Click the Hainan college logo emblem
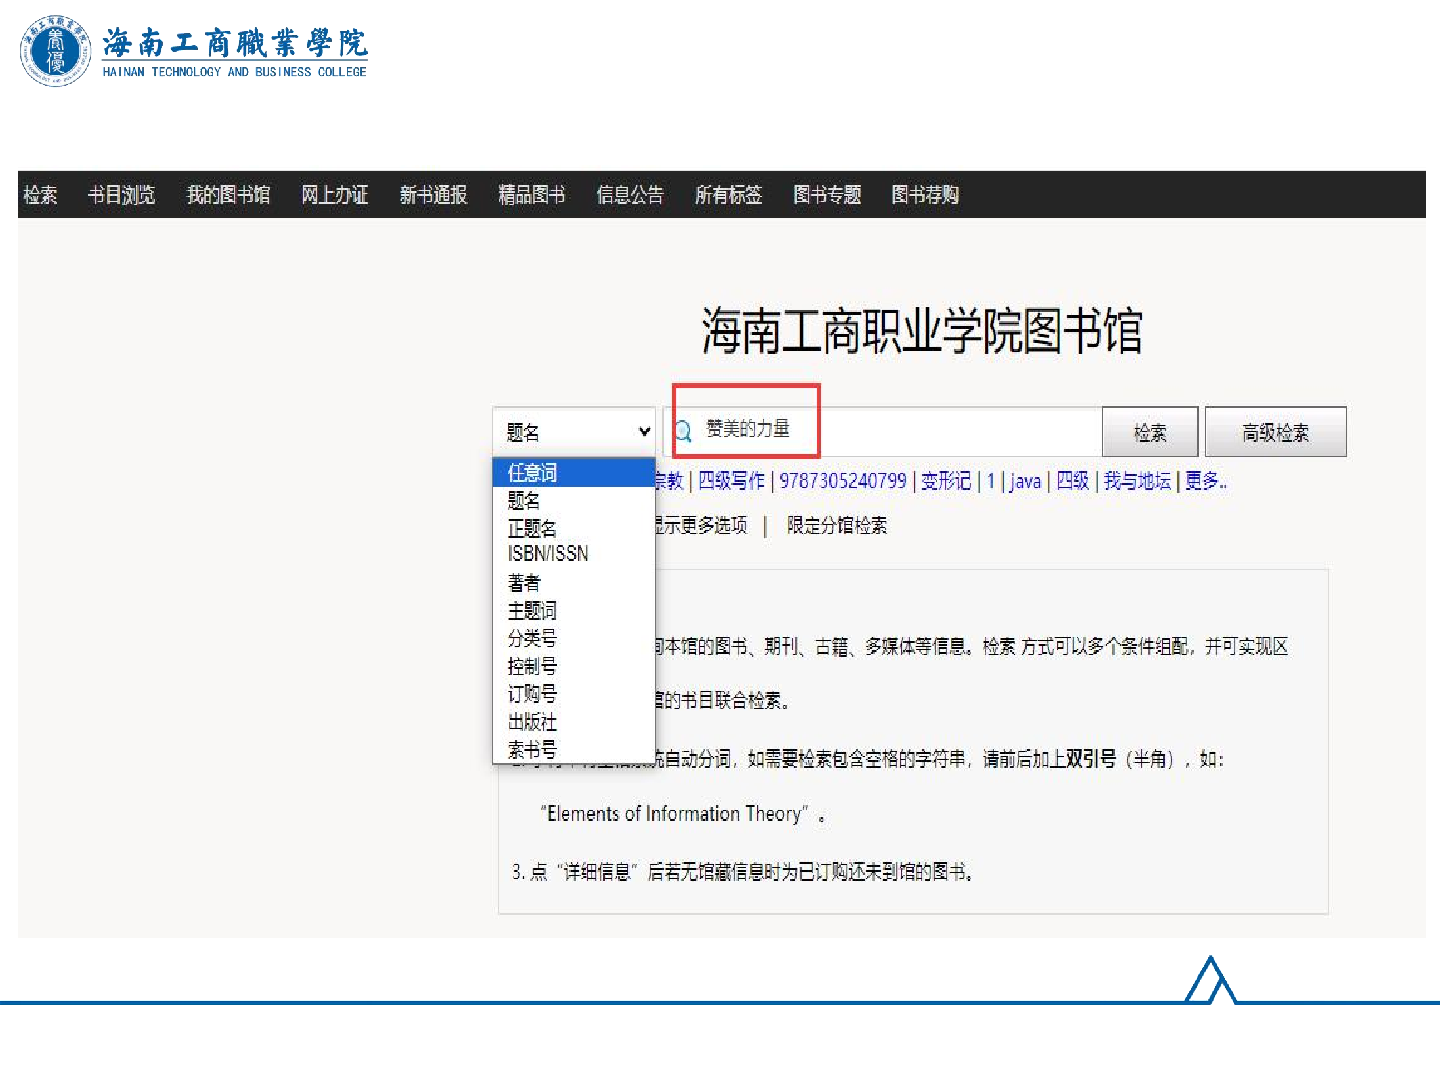 (x=55, y=51)
